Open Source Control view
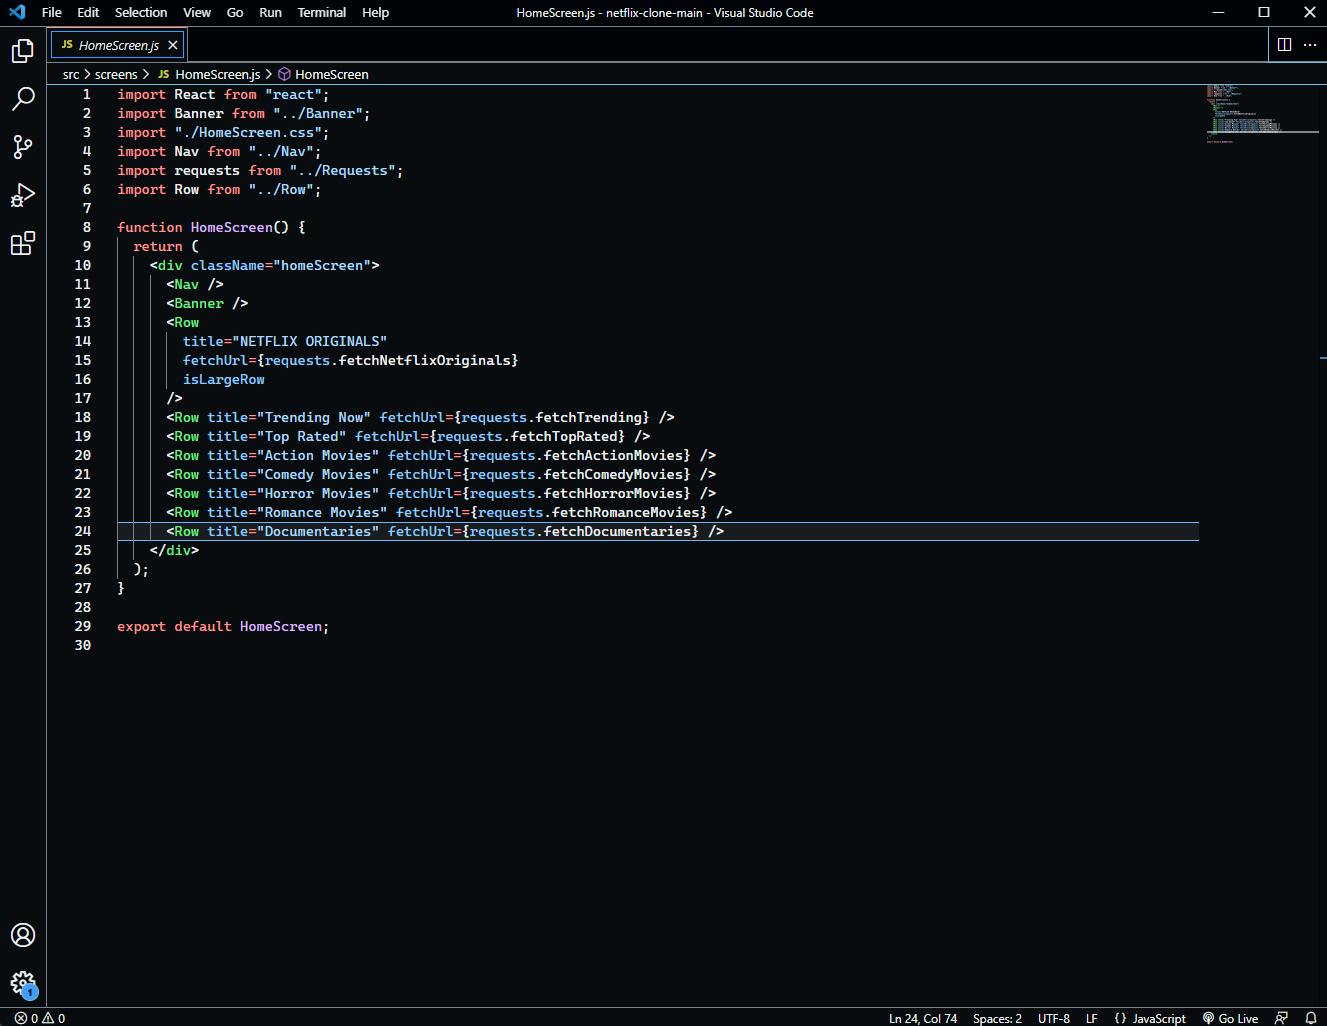The height and width of the screenshot is (1026, 1327). [x=23, y=147]
